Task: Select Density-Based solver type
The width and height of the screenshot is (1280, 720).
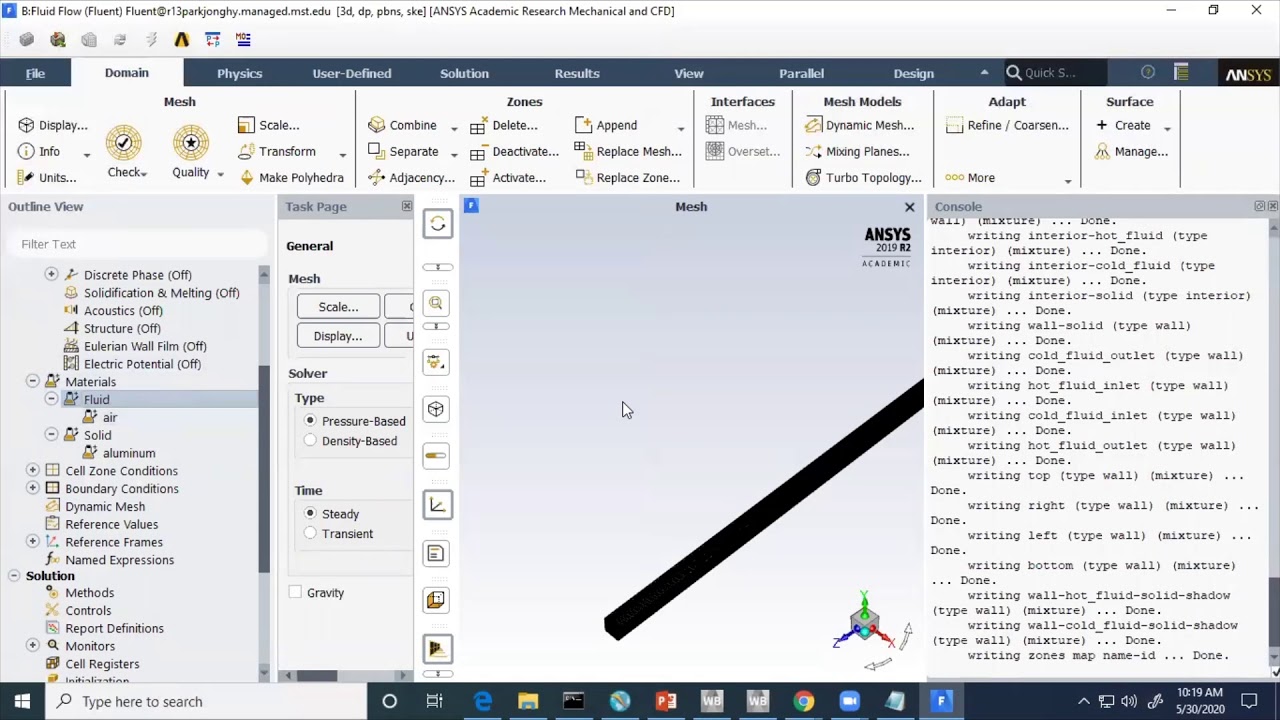Action: [310, 441]
